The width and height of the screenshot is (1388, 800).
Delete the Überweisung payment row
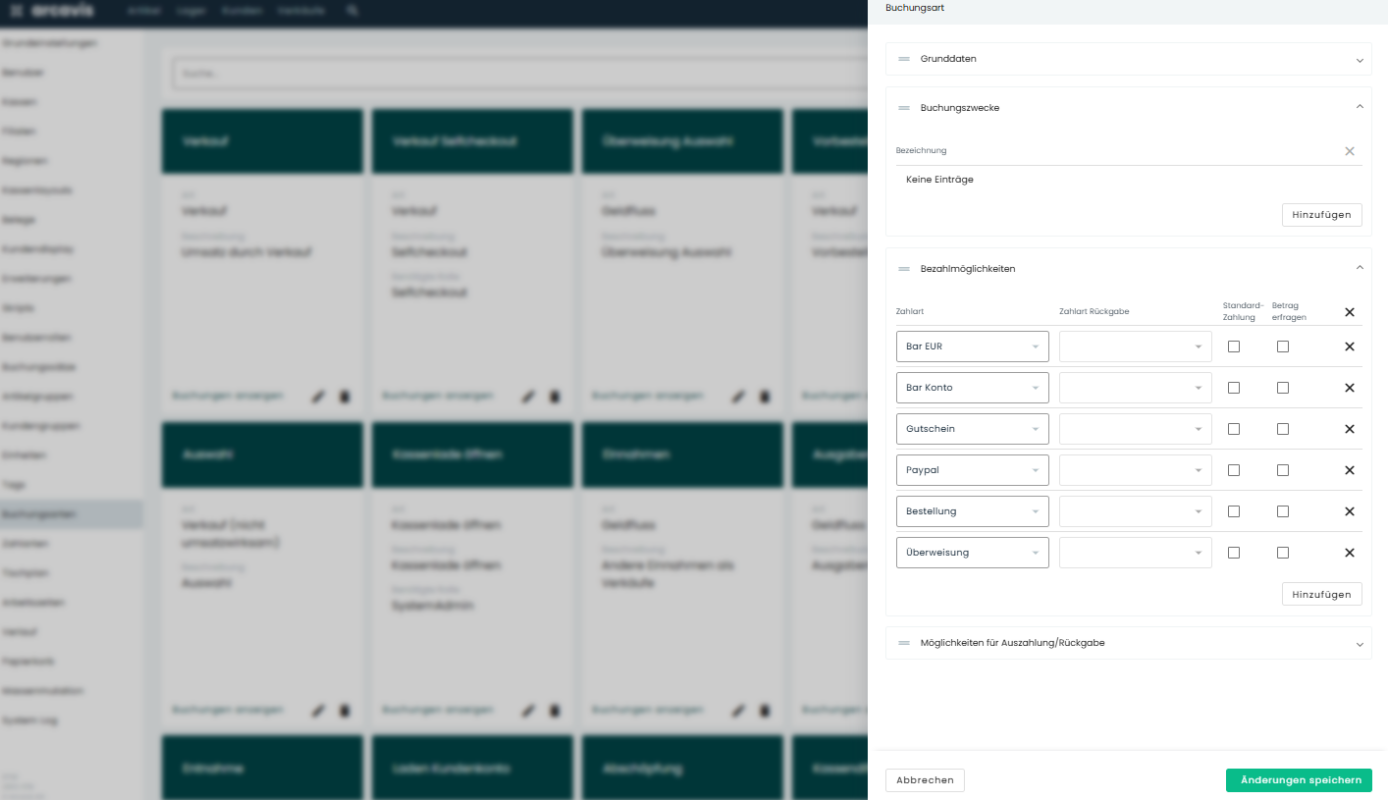[x=1349, y=553]
